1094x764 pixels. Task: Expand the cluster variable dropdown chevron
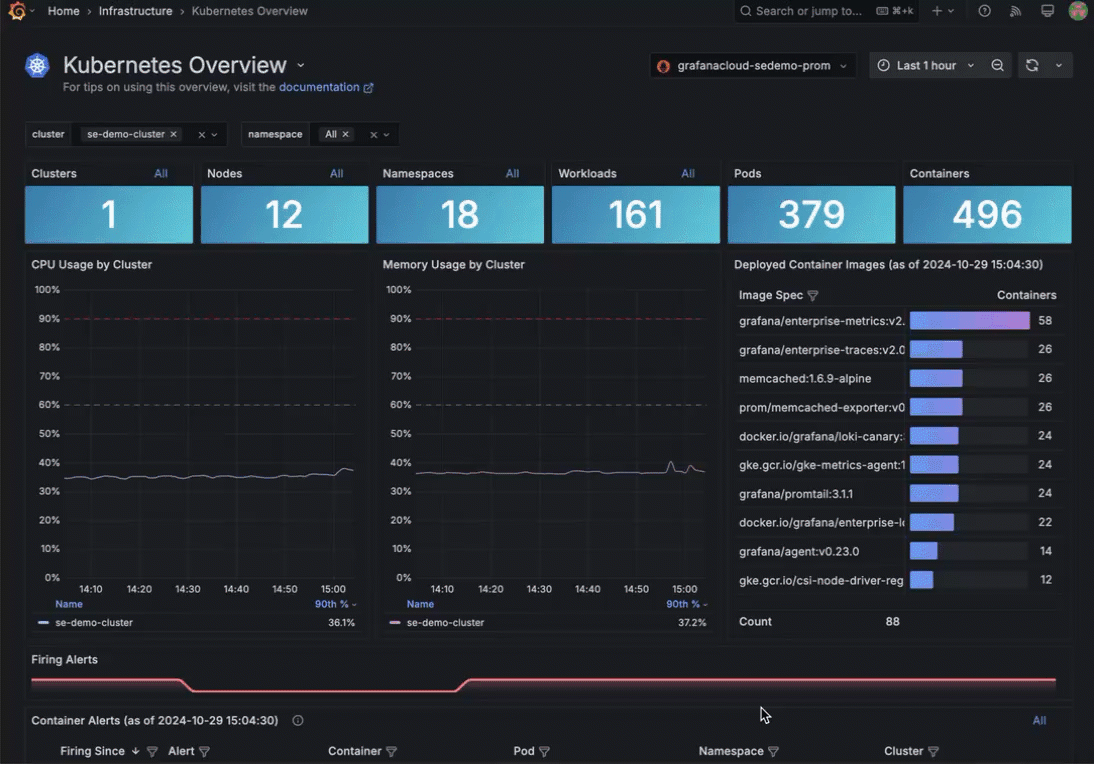pos(214,135)
